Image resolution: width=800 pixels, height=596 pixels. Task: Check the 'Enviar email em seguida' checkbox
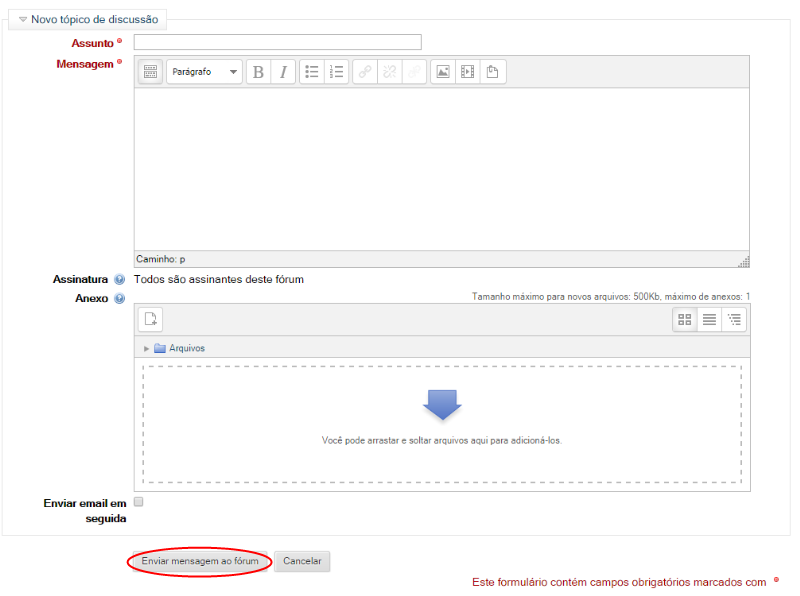[x=139, y=502]
